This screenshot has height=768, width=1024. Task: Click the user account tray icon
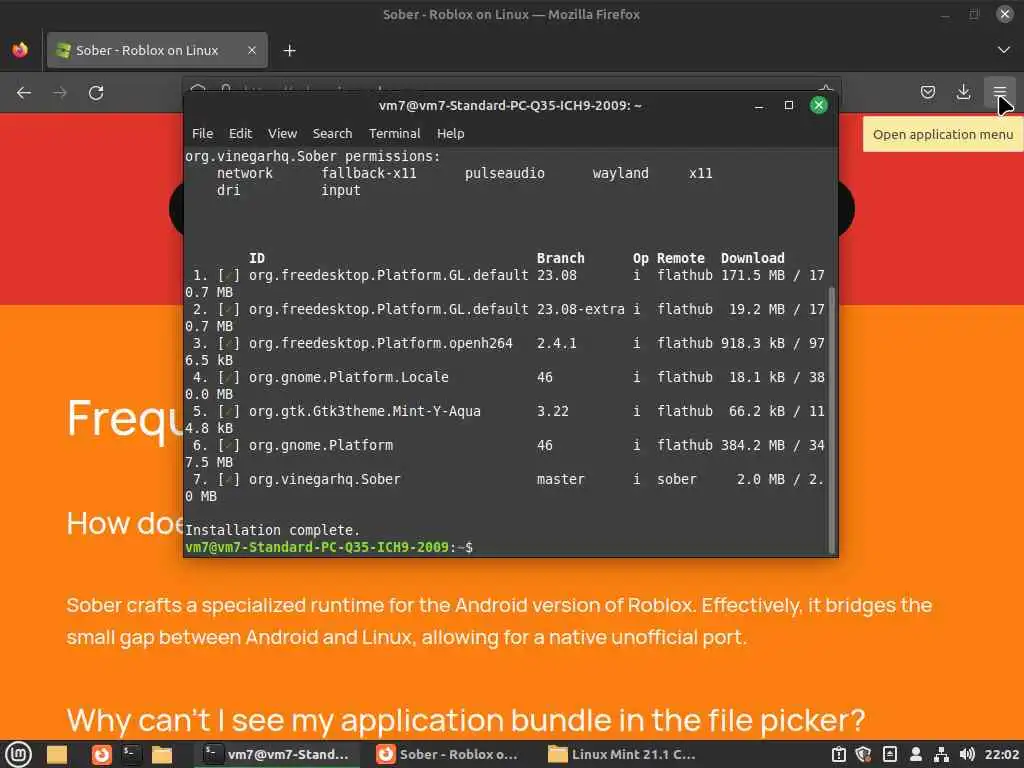916,754
